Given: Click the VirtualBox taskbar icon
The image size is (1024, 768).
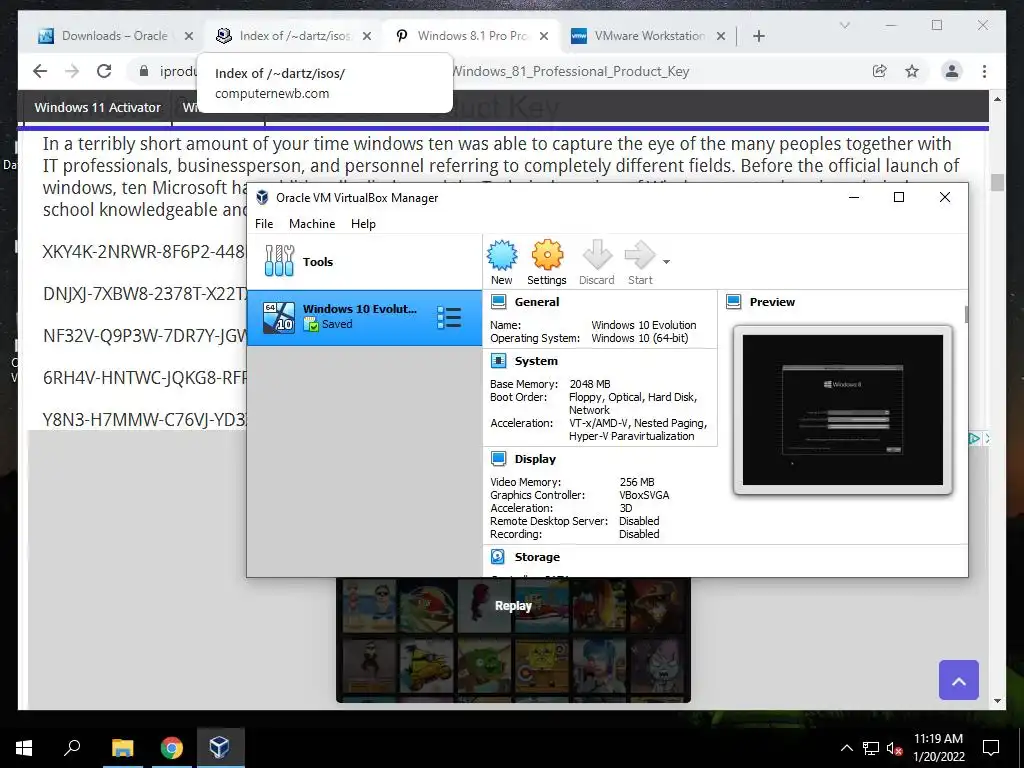Looking at the screenshot, I should click(x=219, y=748).
